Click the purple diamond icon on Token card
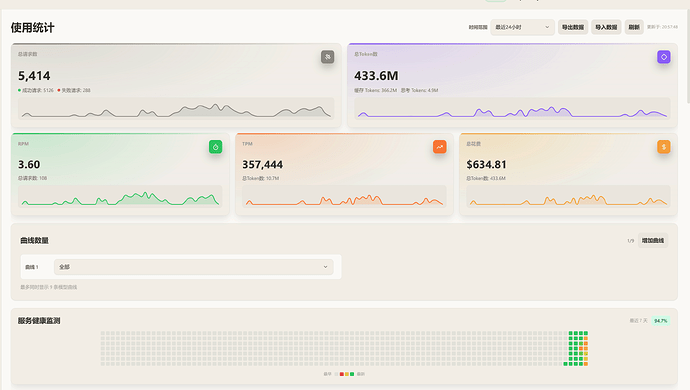690x390 pixels. click(664, 57)
